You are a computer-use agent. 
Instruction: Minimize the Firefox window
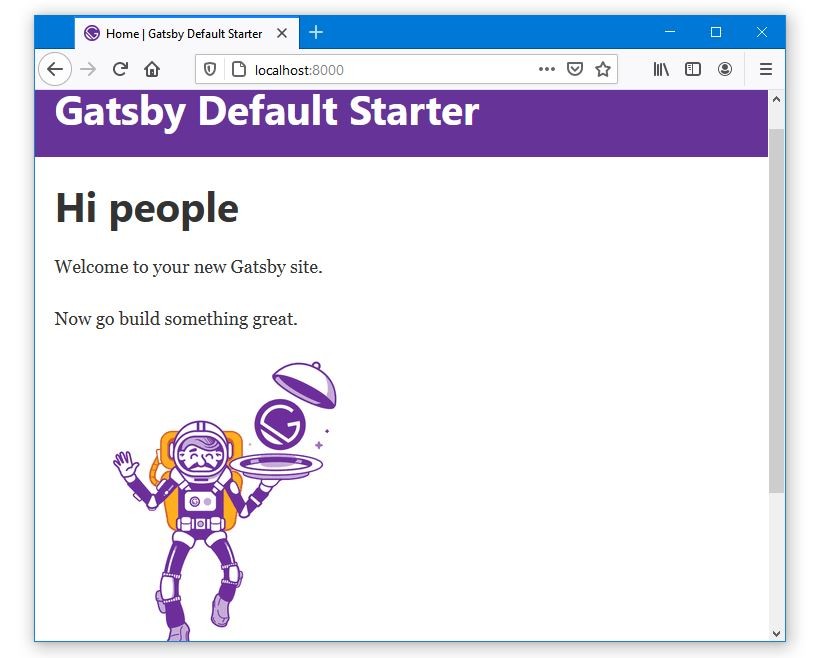pyautogui.click(x=670, y=32)
